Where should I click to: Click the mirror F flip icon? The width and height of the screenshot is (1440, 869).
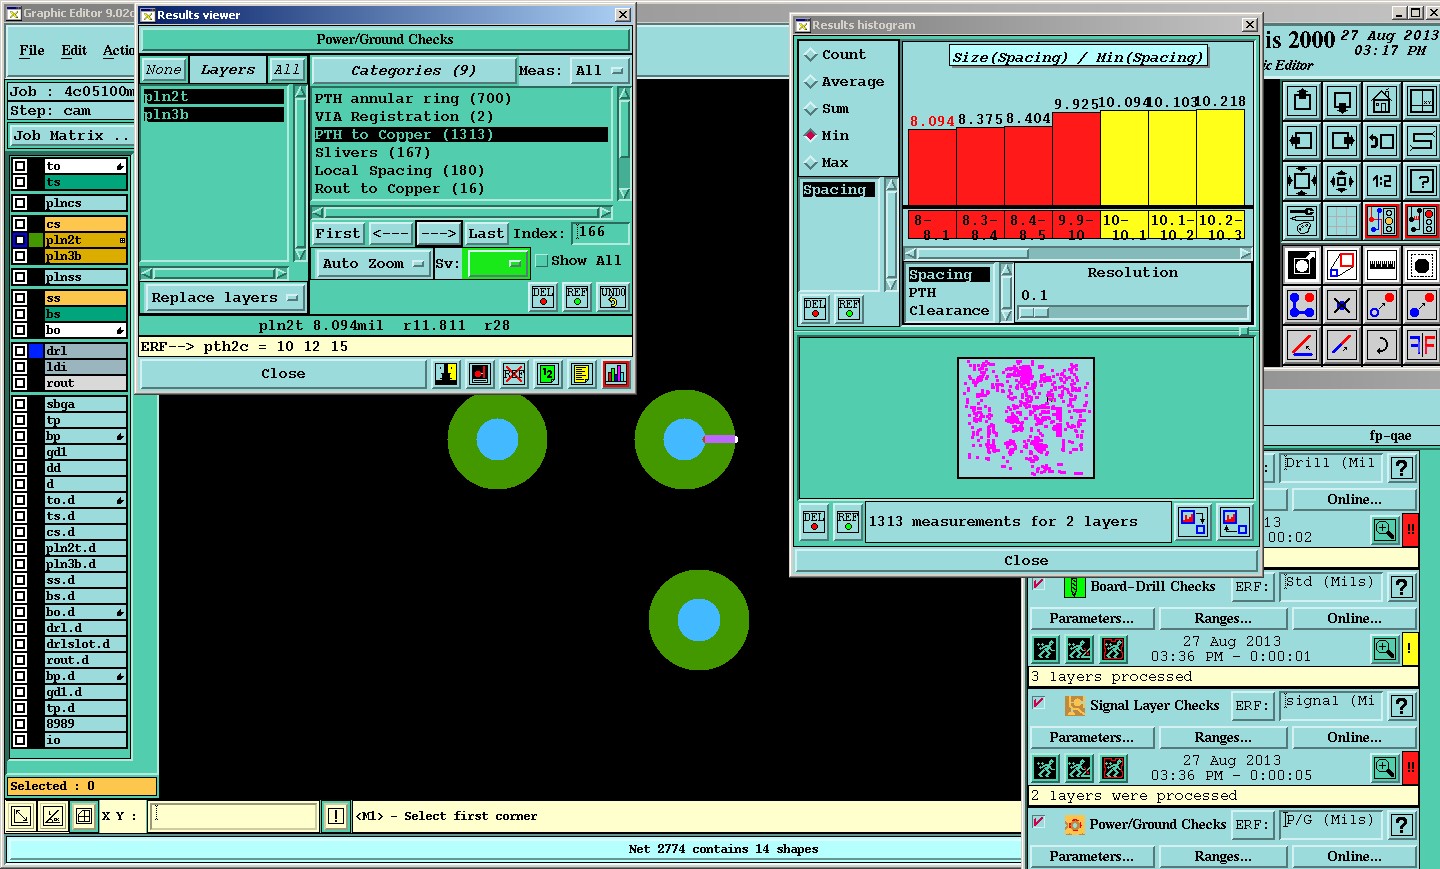click(1422, 345)
